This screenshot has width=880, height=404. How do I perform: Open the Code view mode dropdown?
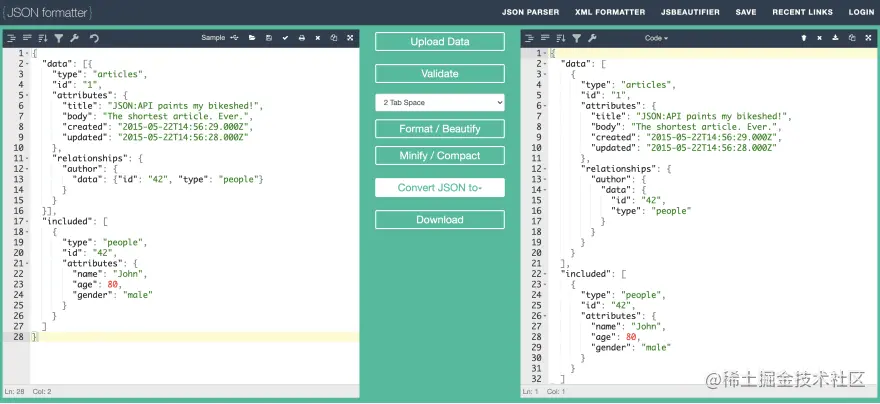point(656,38)
